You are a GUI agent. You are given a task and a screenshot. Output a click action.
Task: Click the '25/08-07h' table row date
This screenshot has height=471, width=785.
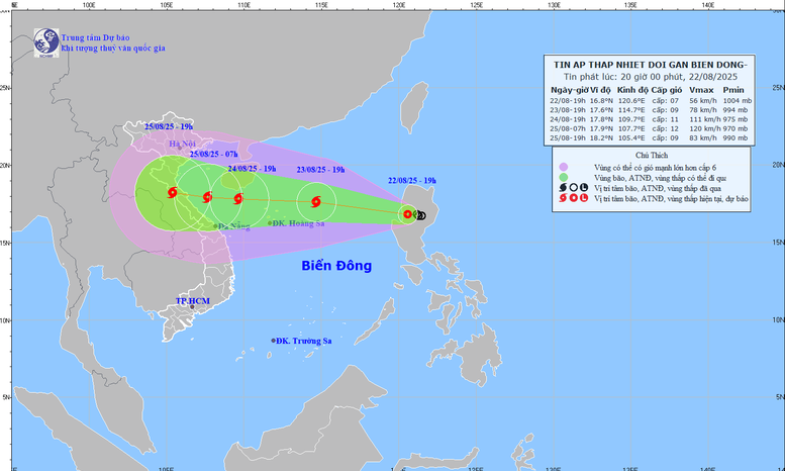(568, 129)
